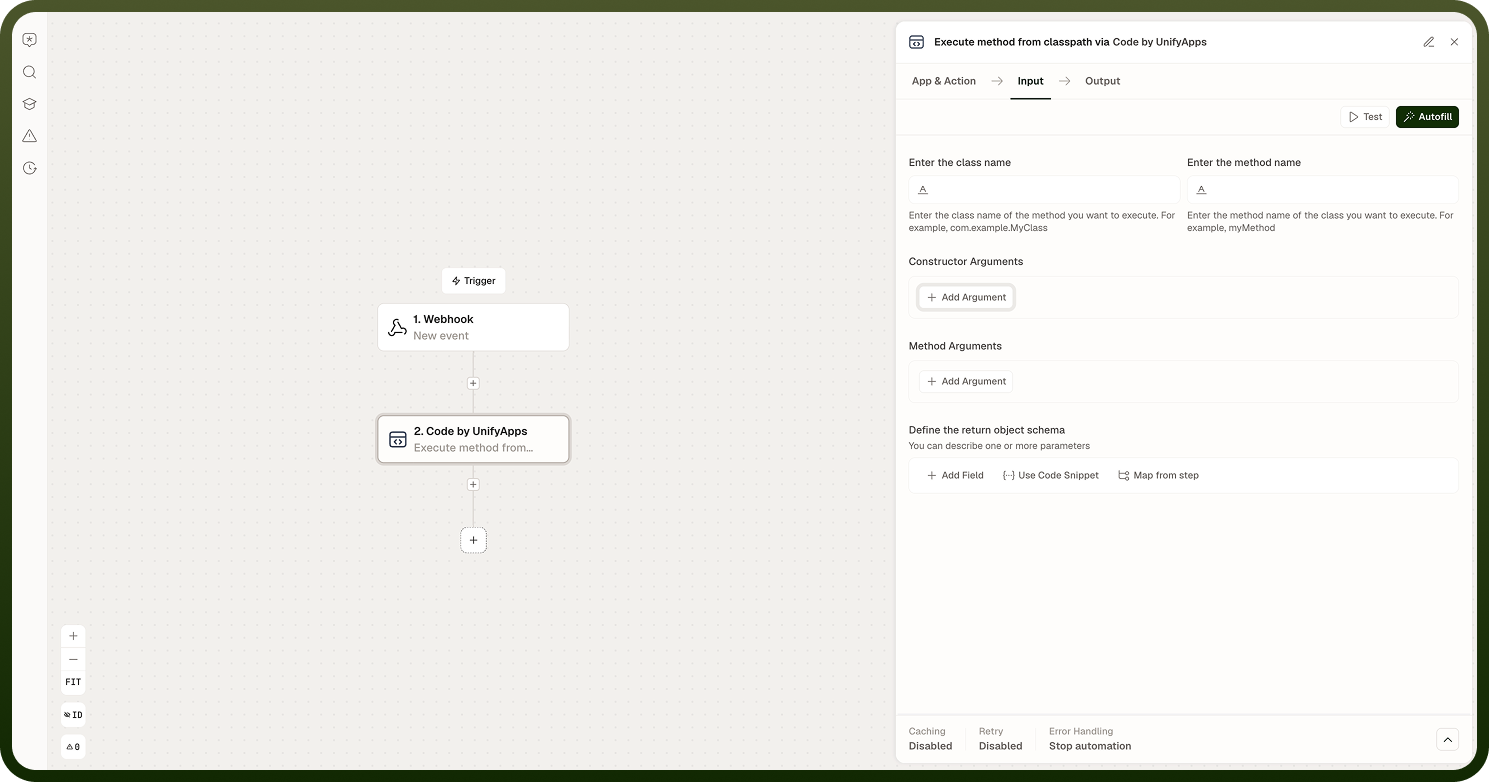Screen dimensions: 1489x782
Task: Add Argument under Method Arguments
Action: click(966, 381)
